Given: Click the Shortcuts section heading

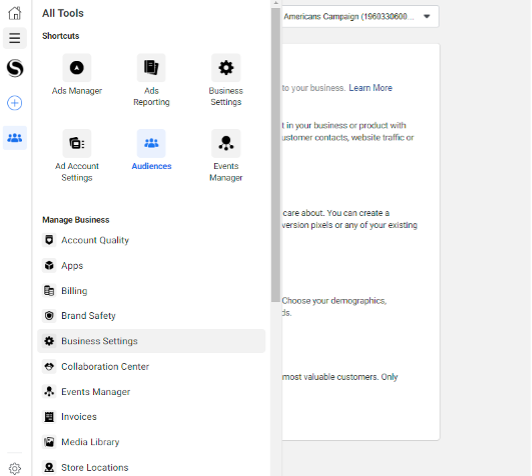Looking at the screenshot, I should tap(61, 36).
